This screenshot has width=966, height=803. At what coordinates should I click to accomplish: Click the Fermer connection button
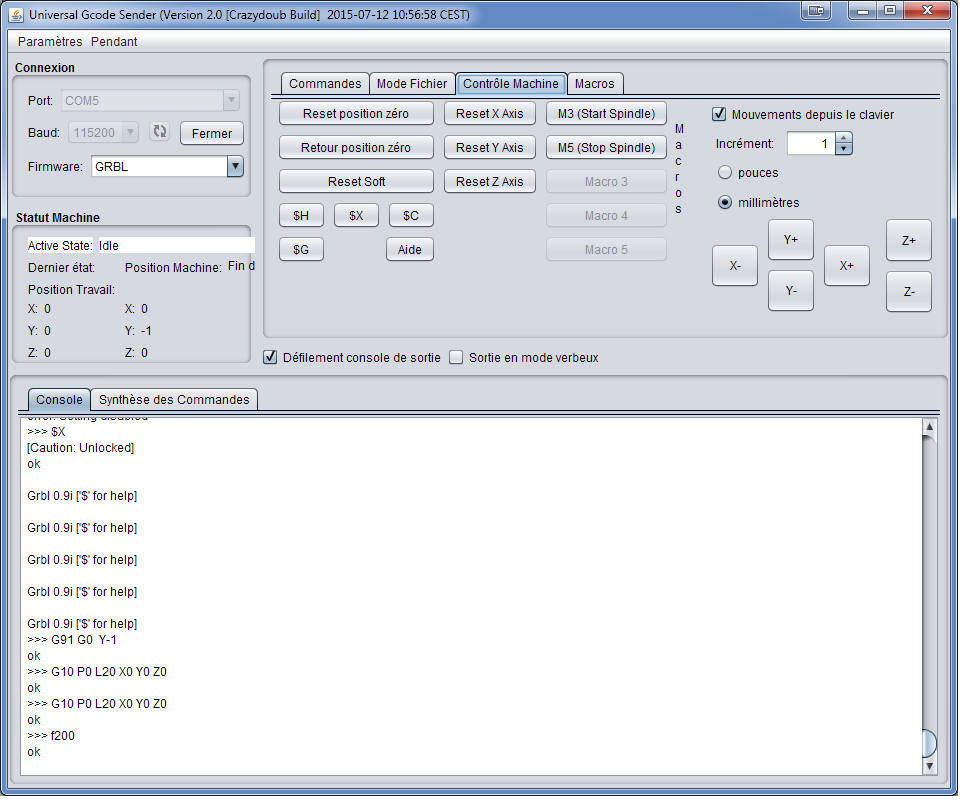tap(214, 134)
